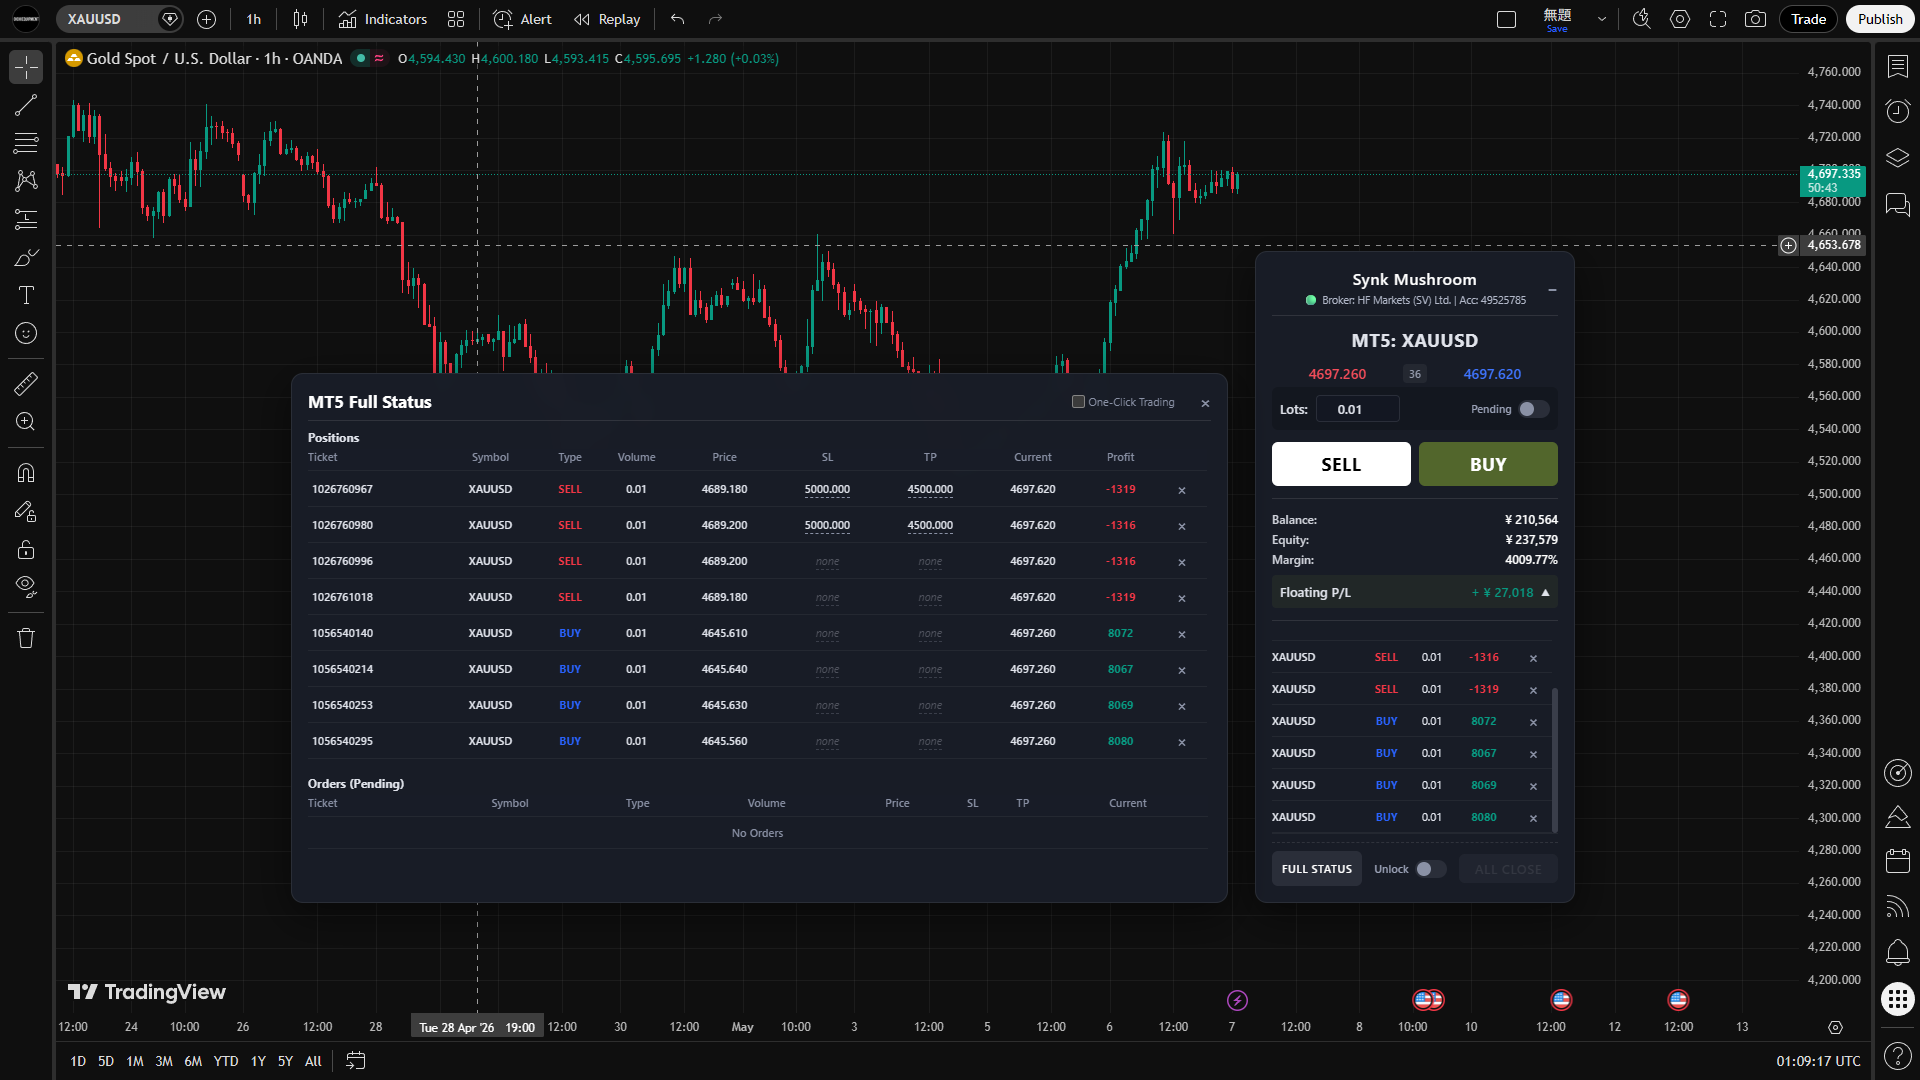Toggle the Pending order switch
This screenshot has width=1920, height=1080.
tap(1533, 409)
